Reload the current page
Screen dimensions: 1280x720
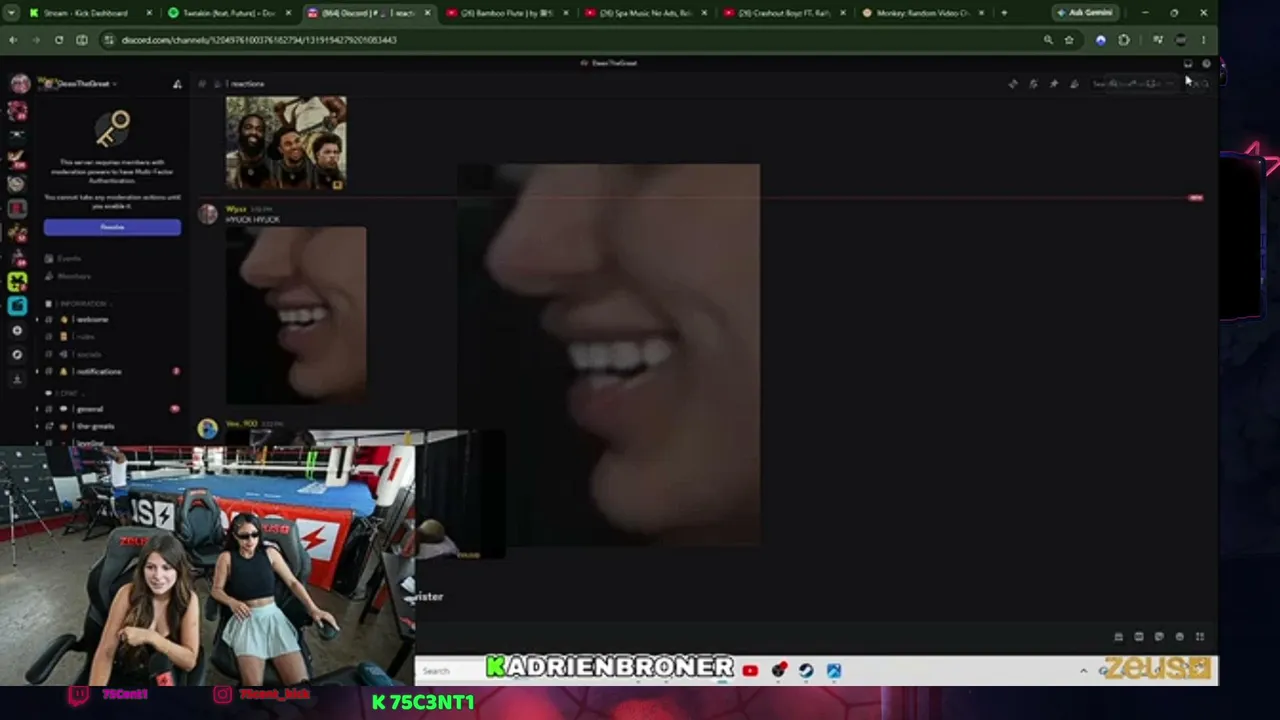59,40
